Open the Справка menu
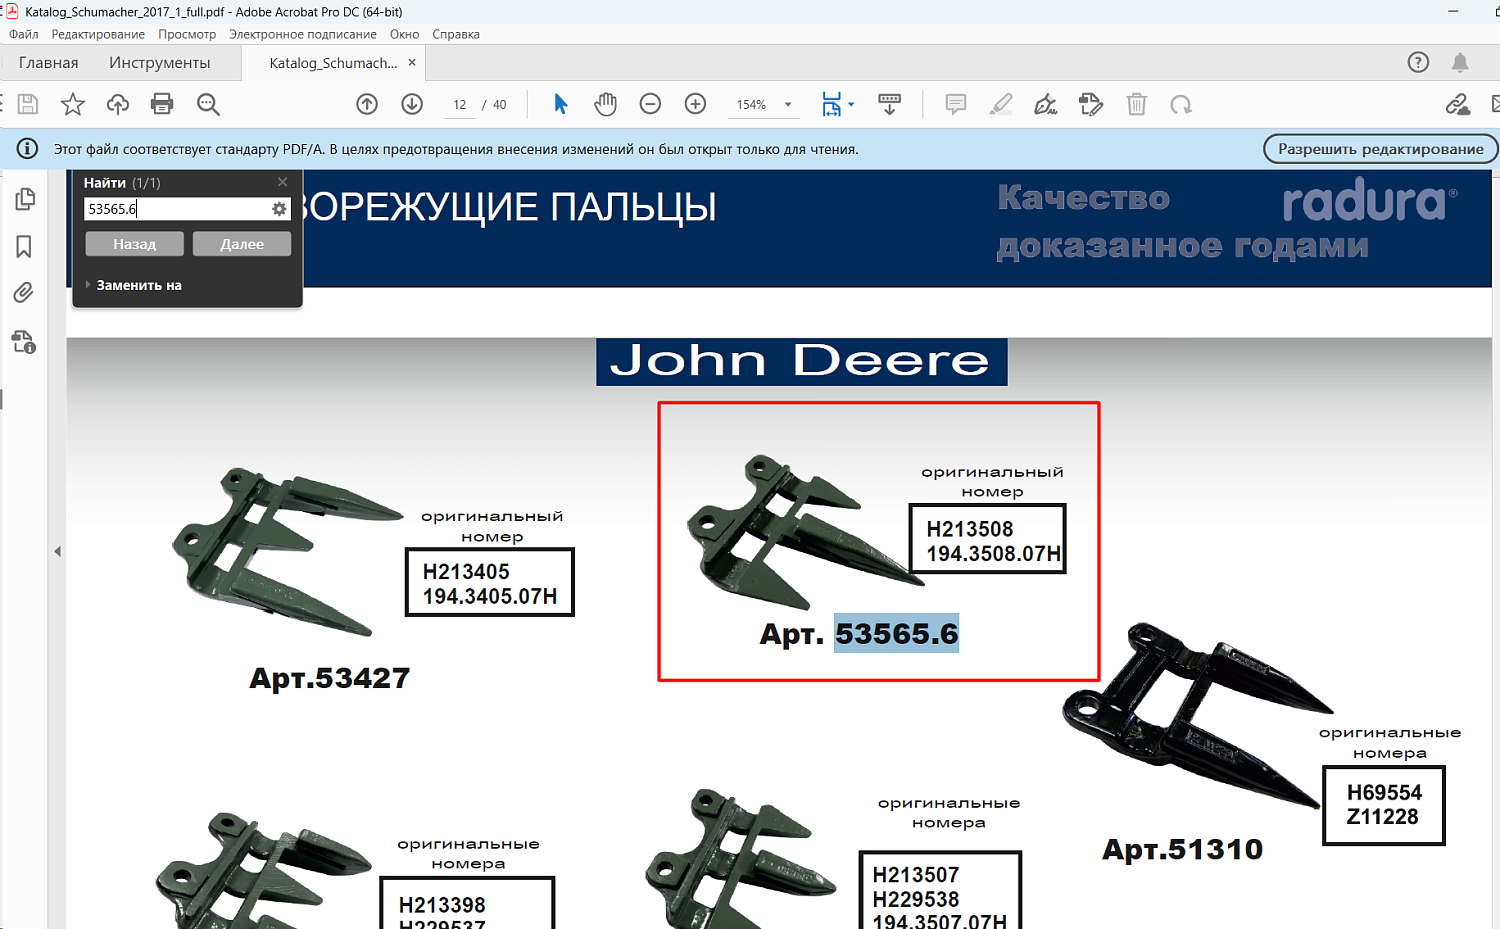1500x929 pixels. click(x=456, y=34)
